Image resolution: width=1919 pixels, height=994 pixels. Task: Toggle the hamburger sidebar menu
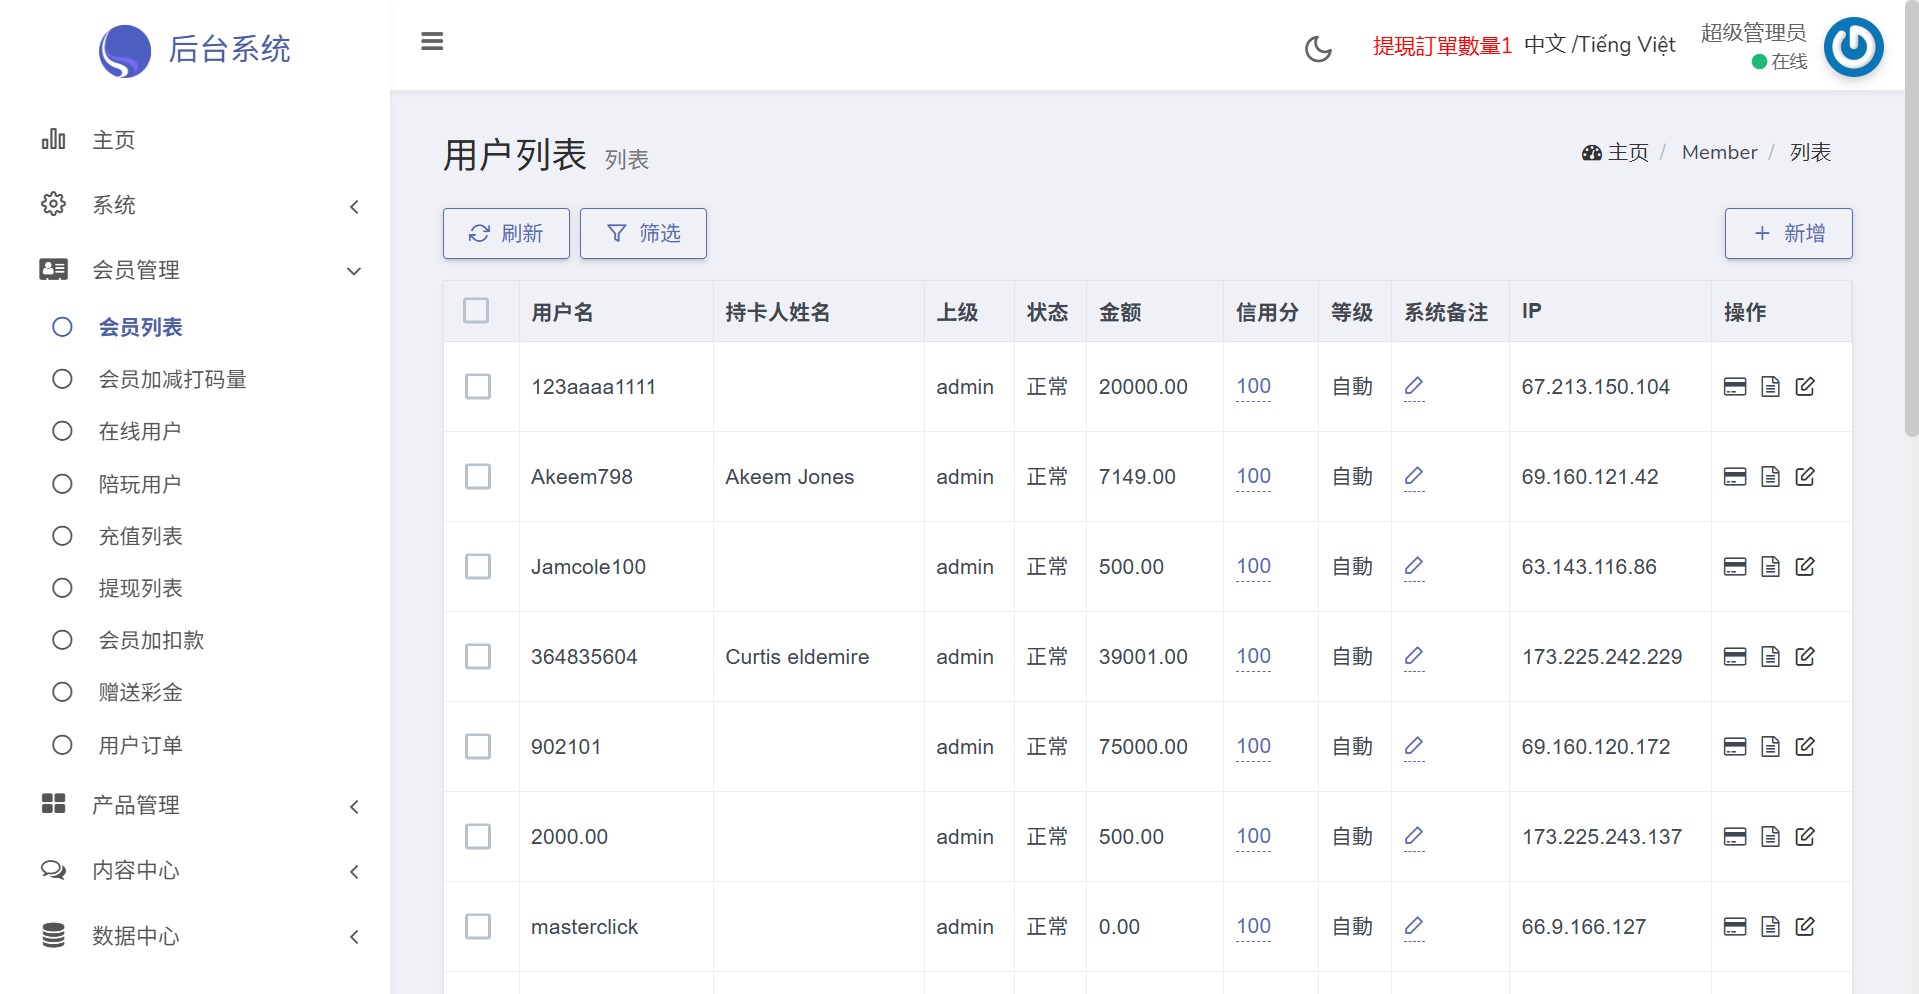click(432, 42)
